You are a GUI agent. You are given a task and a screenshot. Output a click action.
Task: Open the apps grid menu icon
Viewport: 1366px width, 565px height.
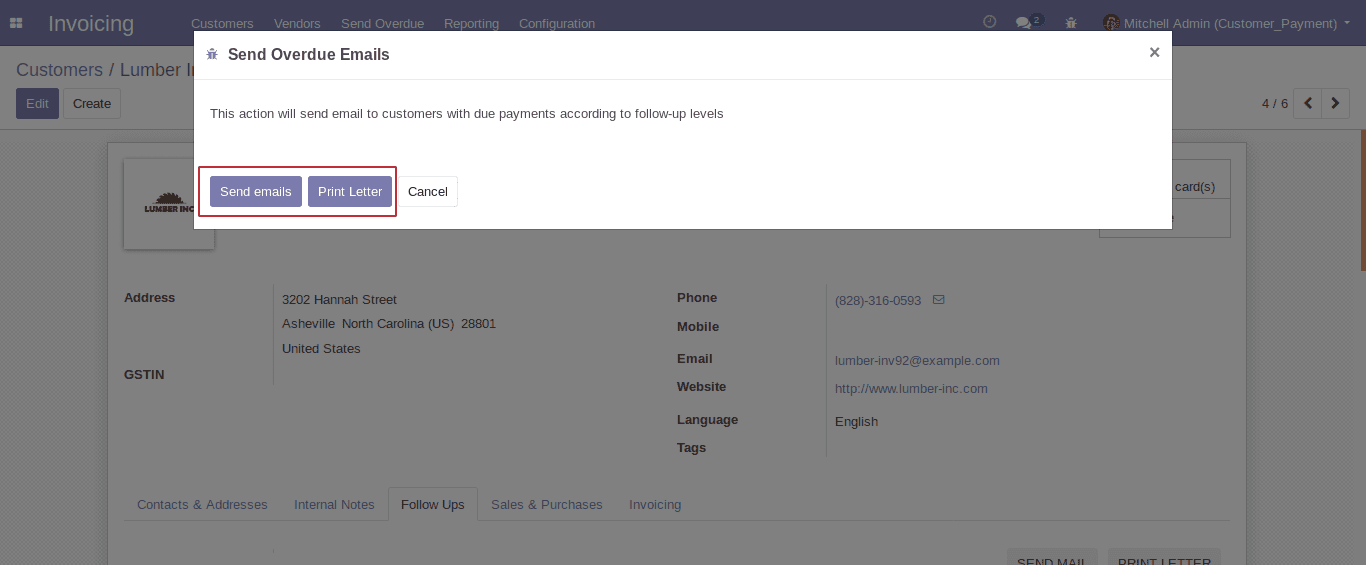(x=16, y=23)
